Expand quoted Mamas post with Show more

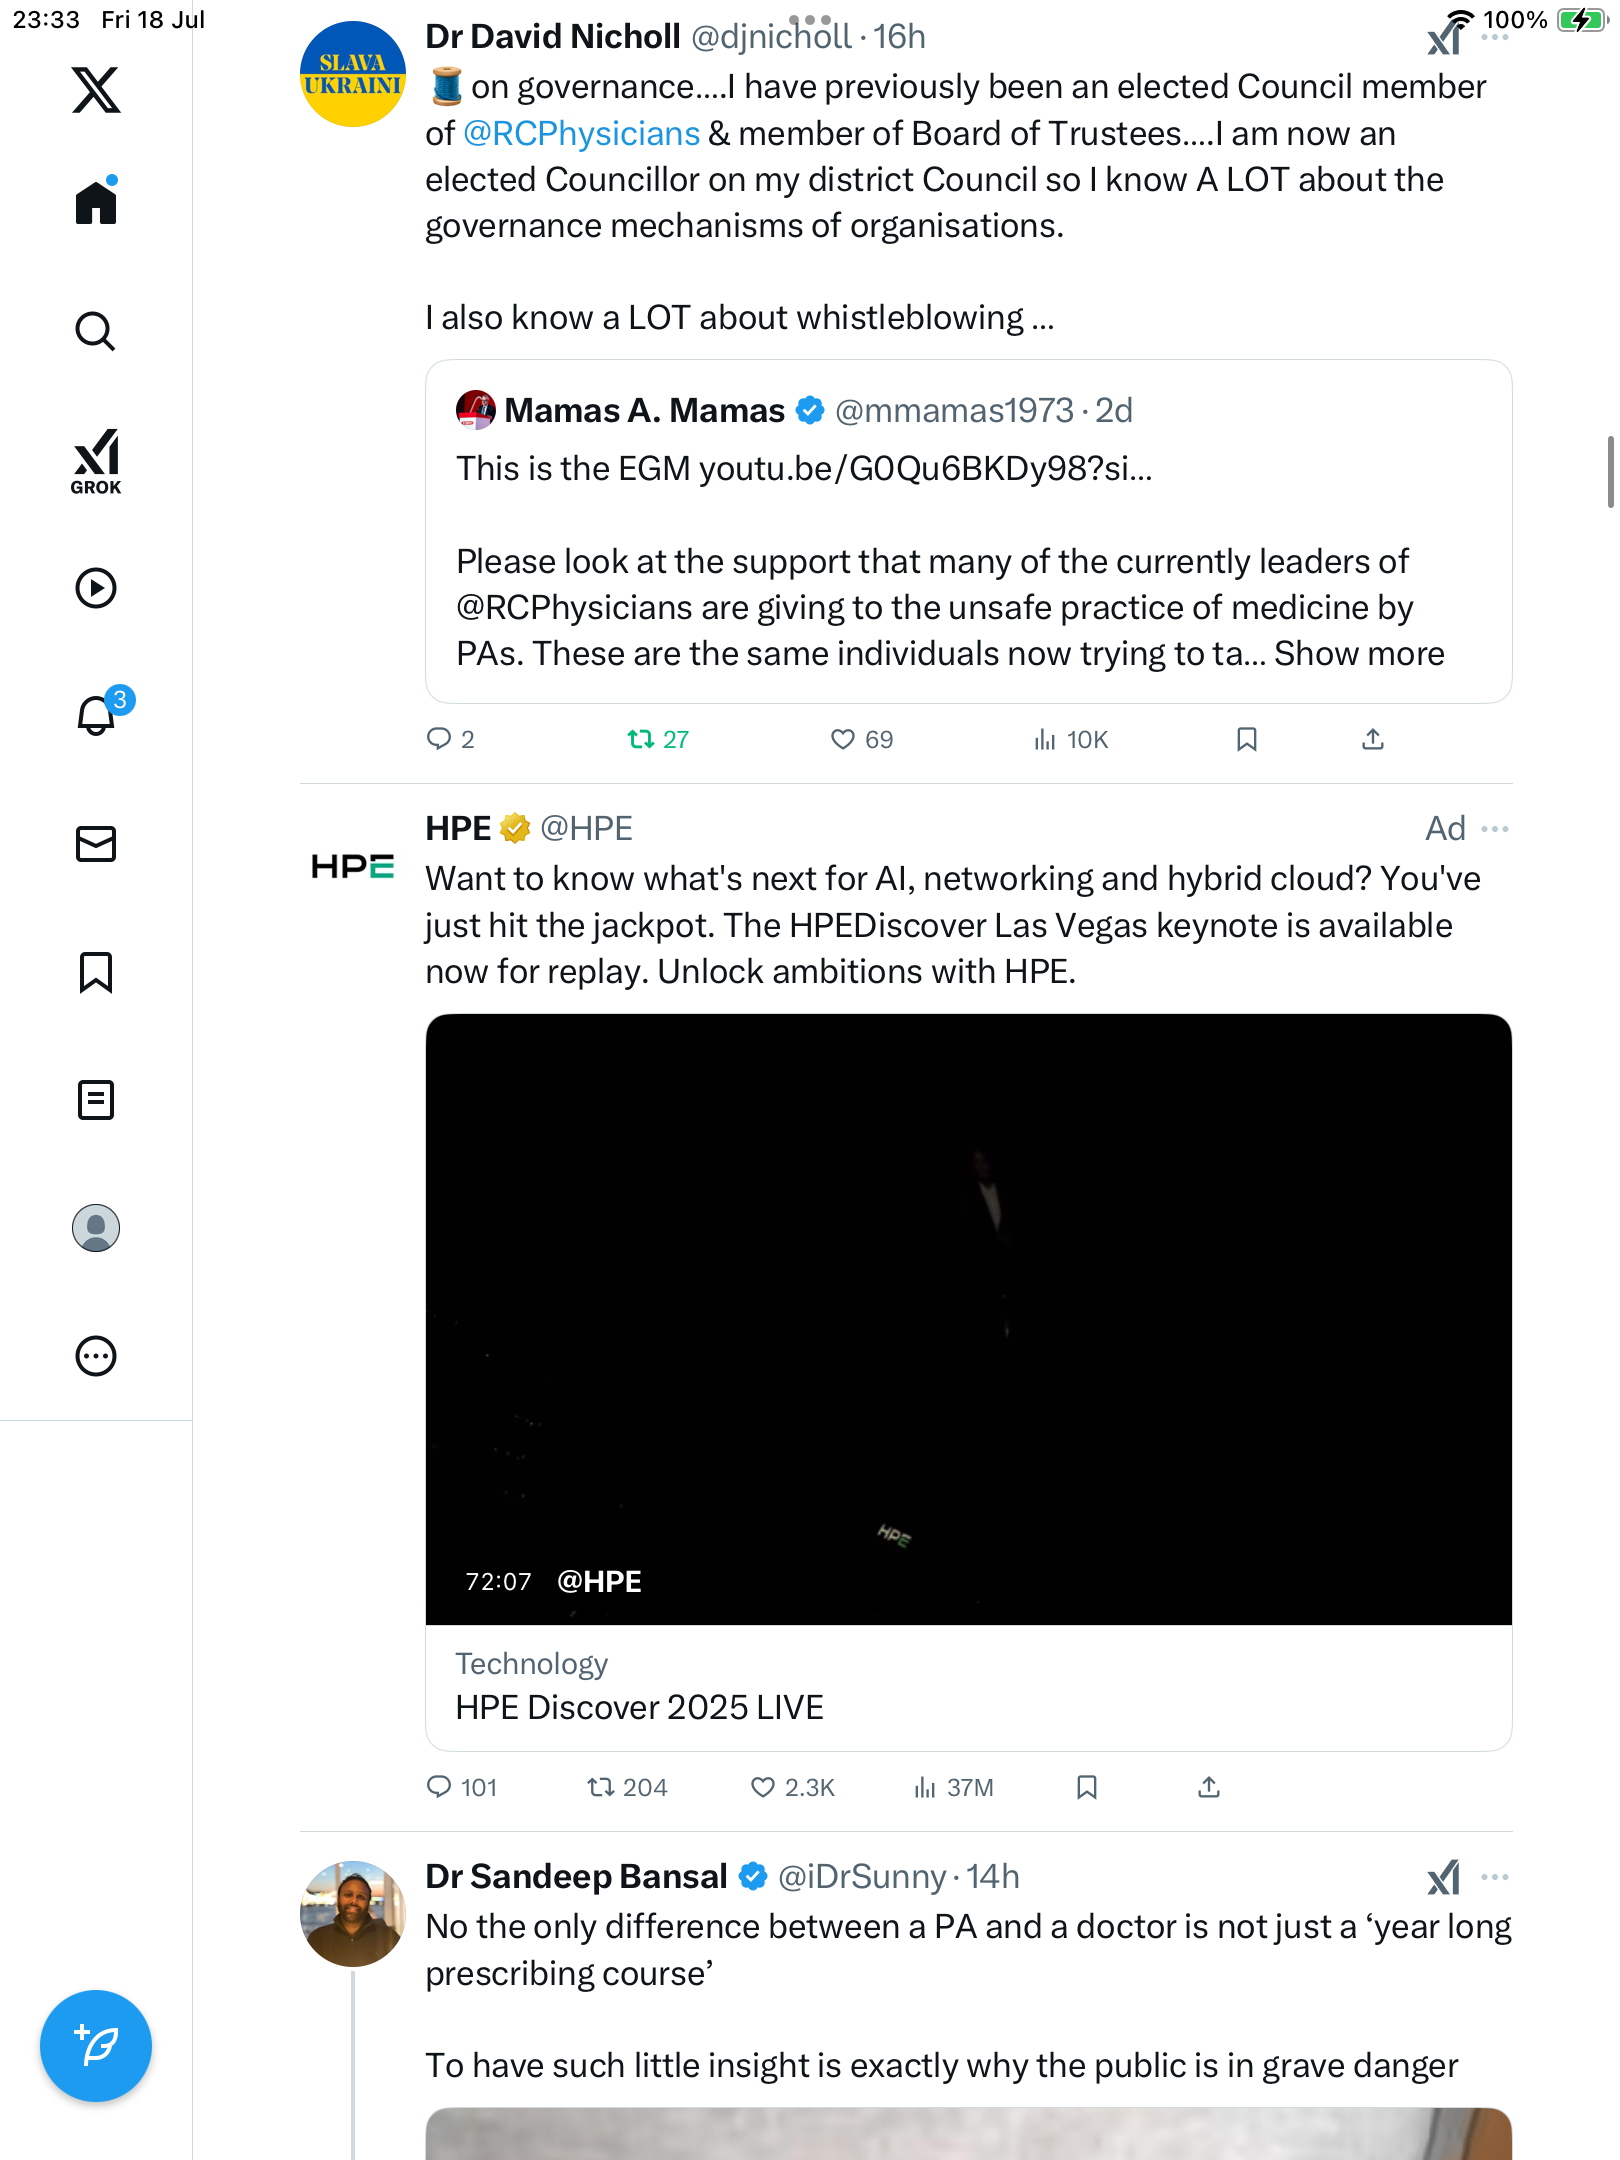[1359, 653]
